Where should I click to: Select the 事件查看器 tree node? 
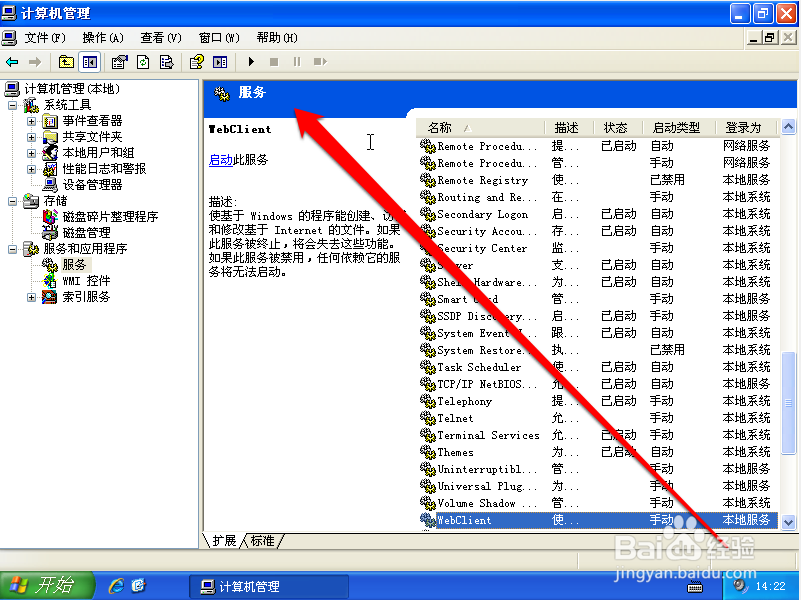coord(92,121)
